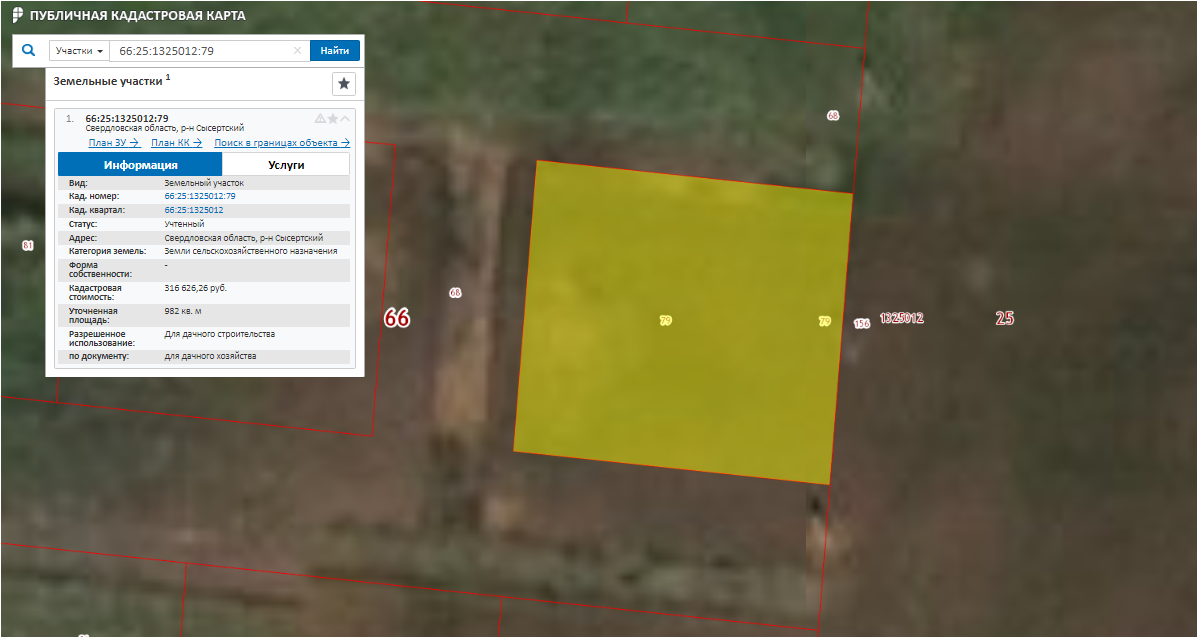Viewport: 1198px width, 638px height.
Task: Click the magnifier search icon
Action: [29, 50]
